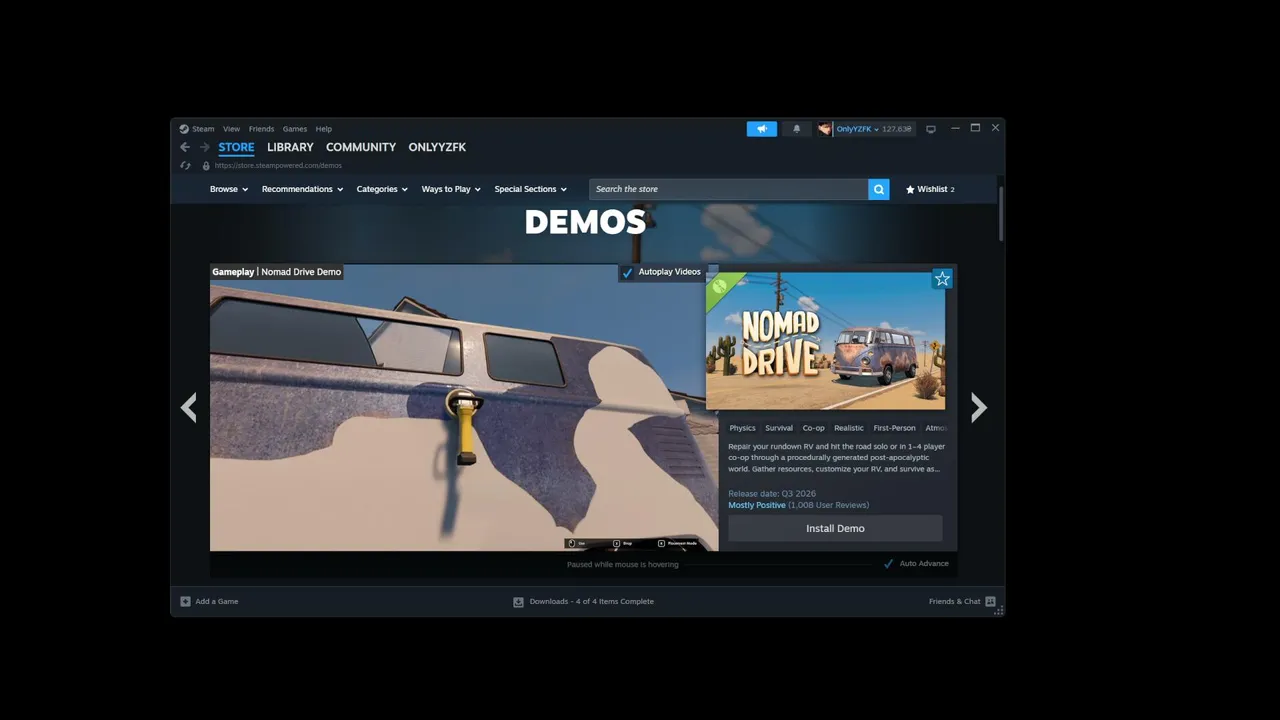Expand the Browse dropdown
The image size is (1280, 720).
[229, 189]
